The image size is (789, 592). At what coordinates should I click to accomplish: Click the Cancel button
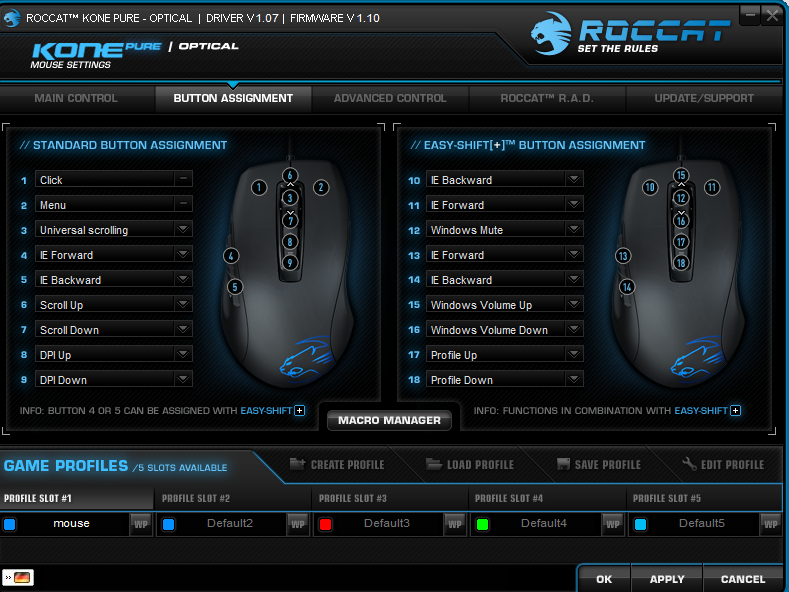(x=743, y=579)
